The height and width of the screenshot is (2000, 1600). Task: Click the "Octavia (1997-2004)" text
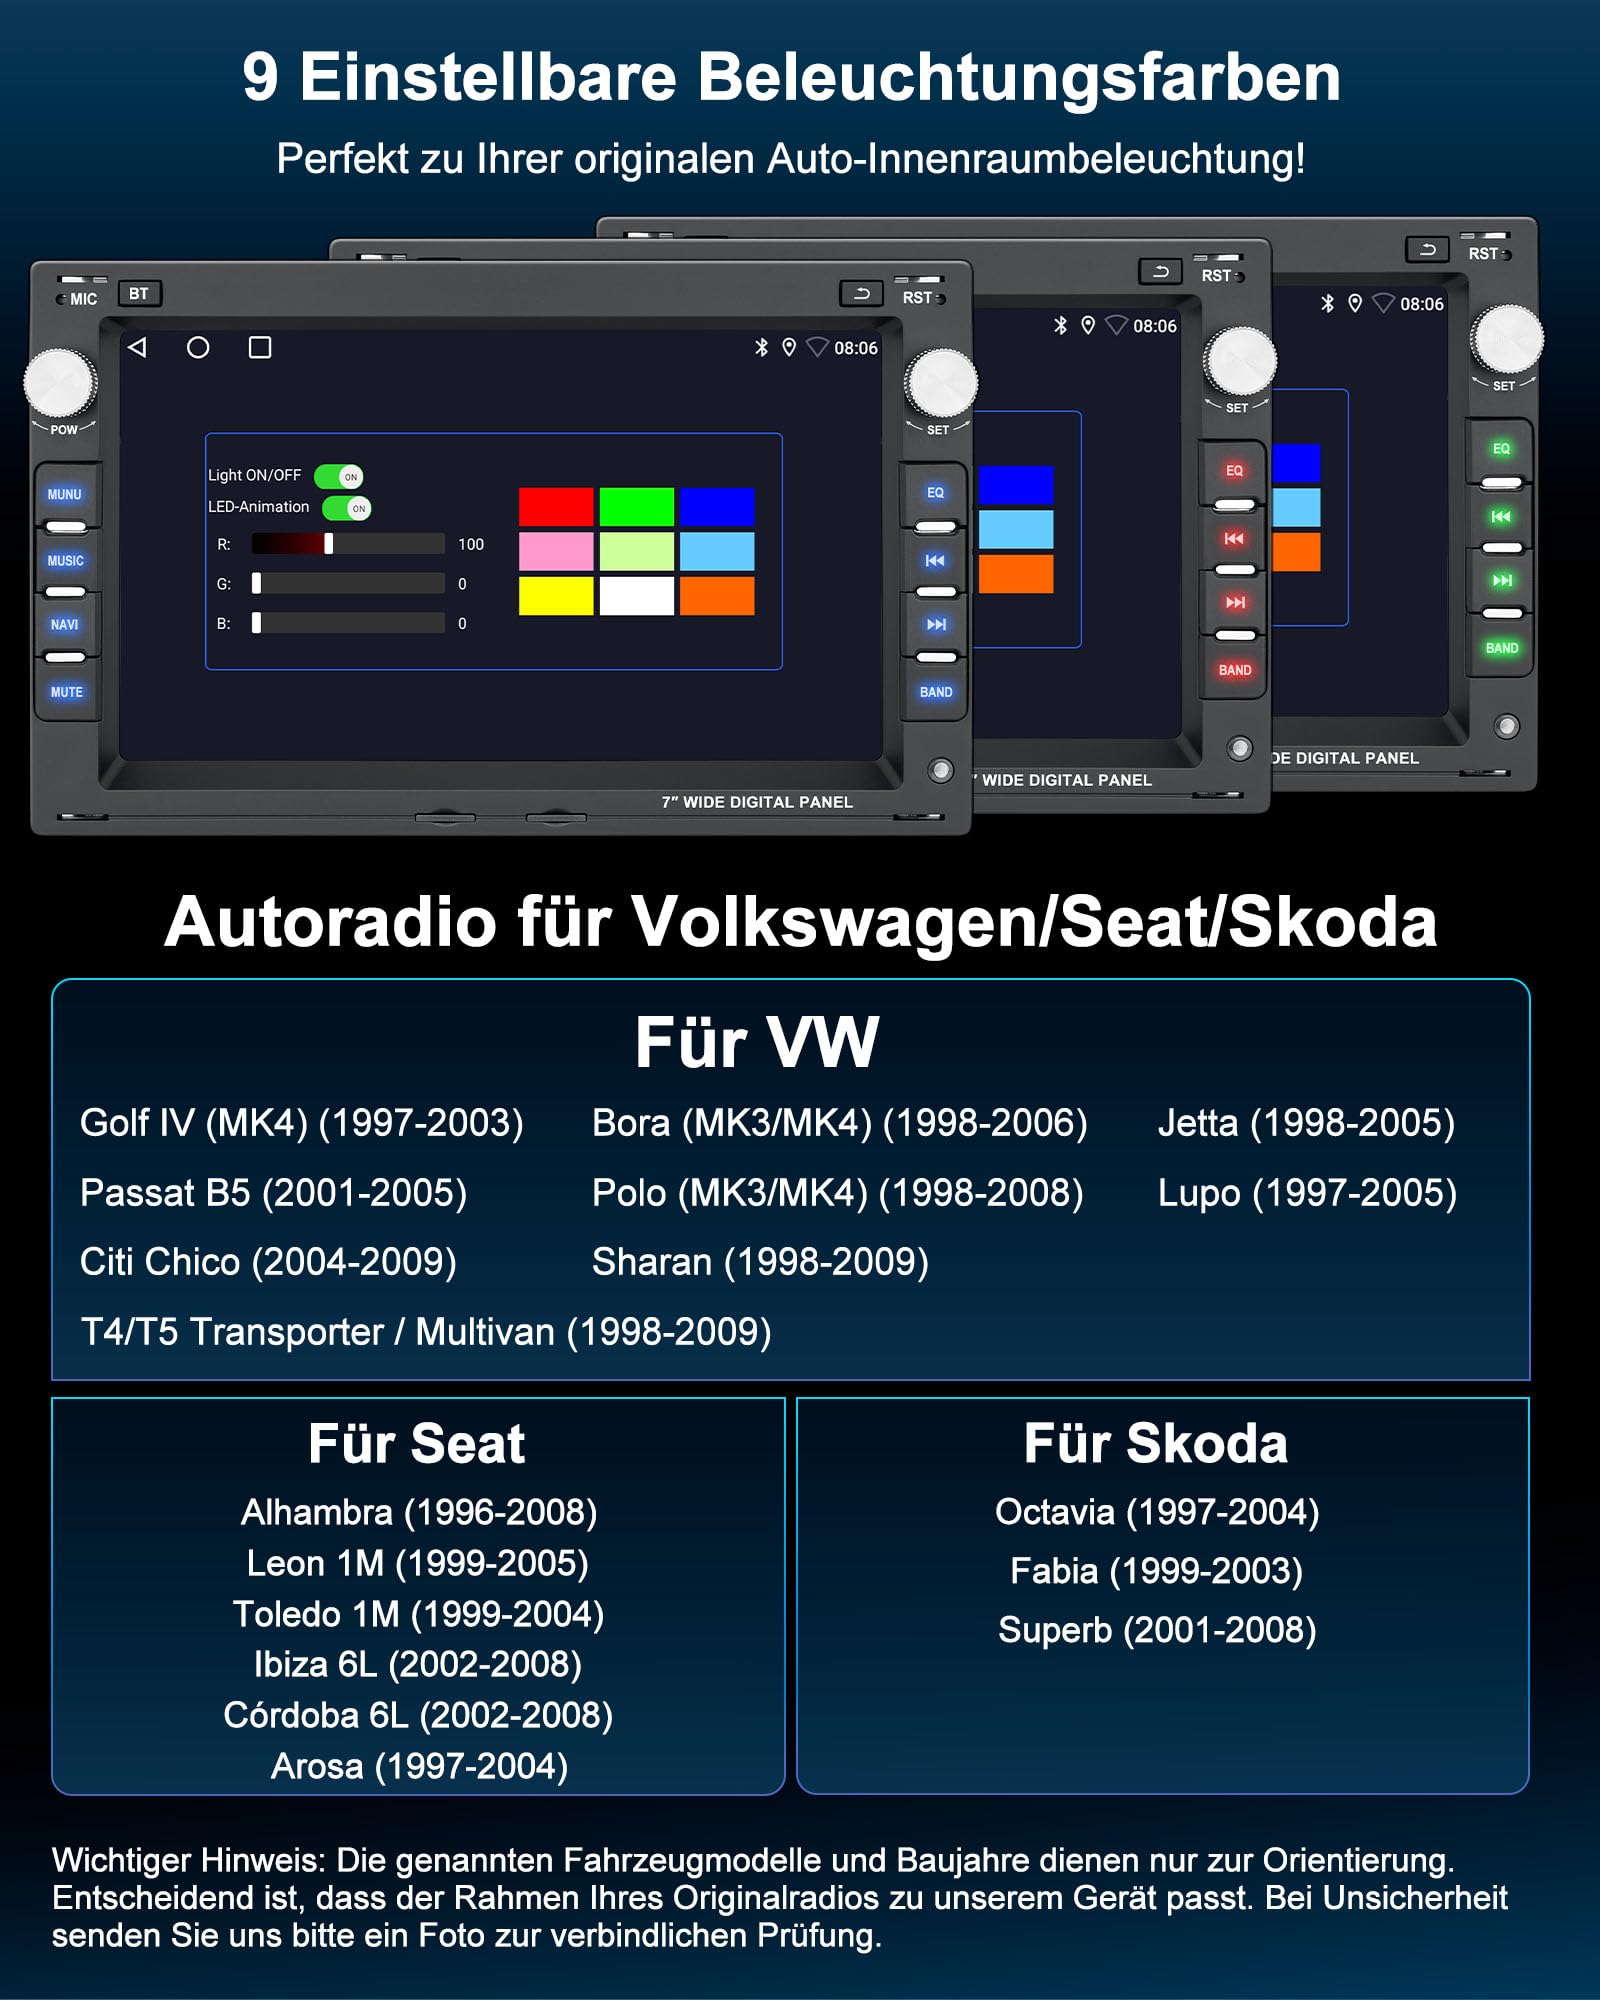pos(1157,1512)
